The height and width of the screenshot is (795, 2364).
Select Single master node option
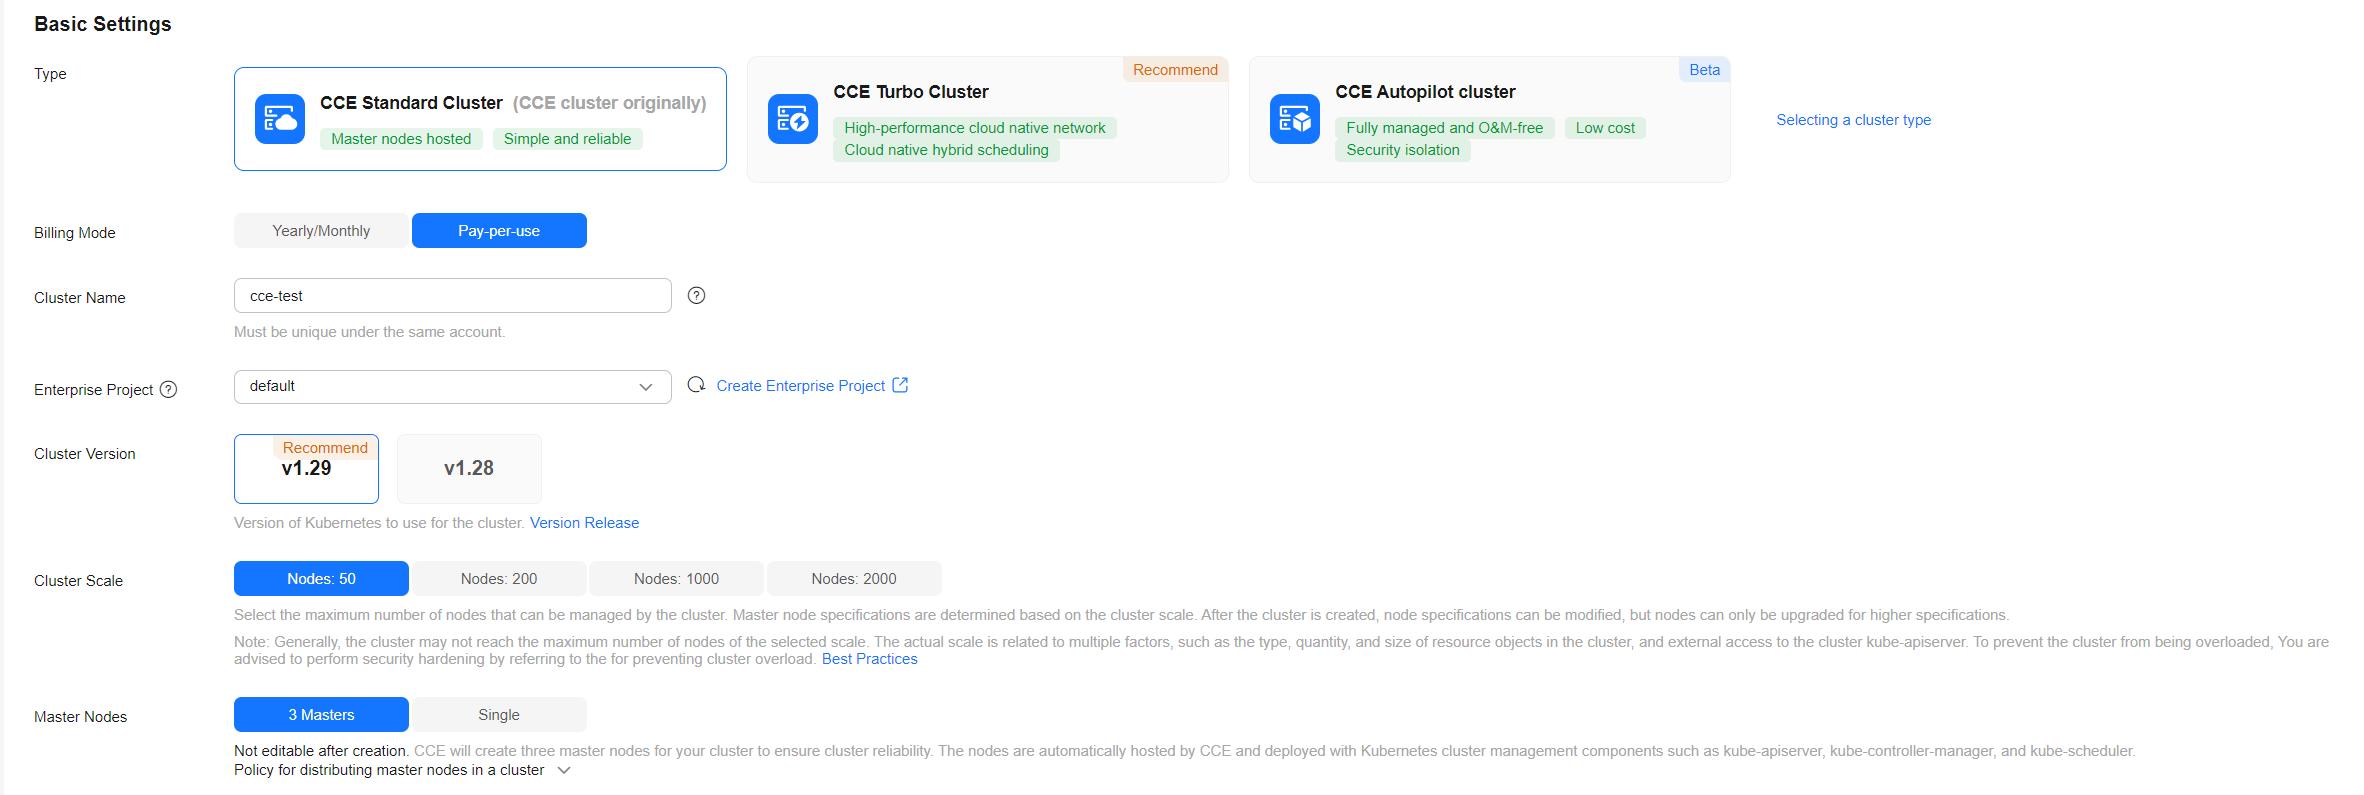pos(499,715)
